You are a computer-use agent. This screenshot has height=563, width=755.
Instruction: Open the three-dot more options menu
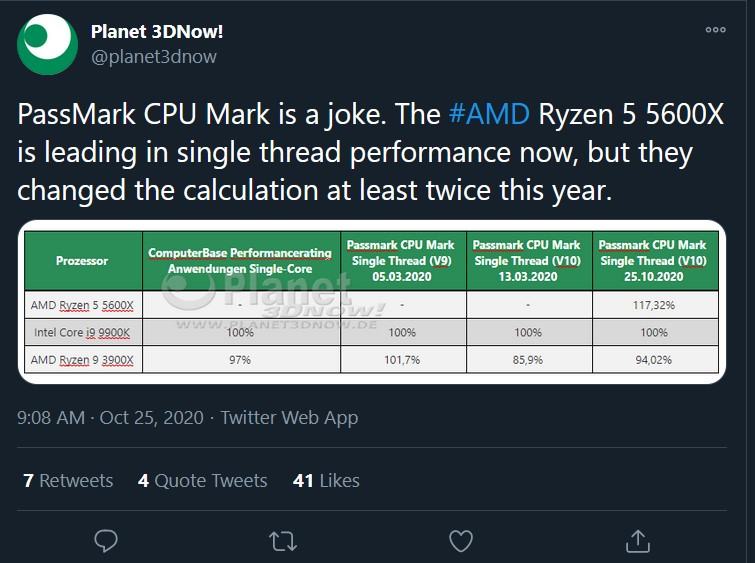point(716,30)
